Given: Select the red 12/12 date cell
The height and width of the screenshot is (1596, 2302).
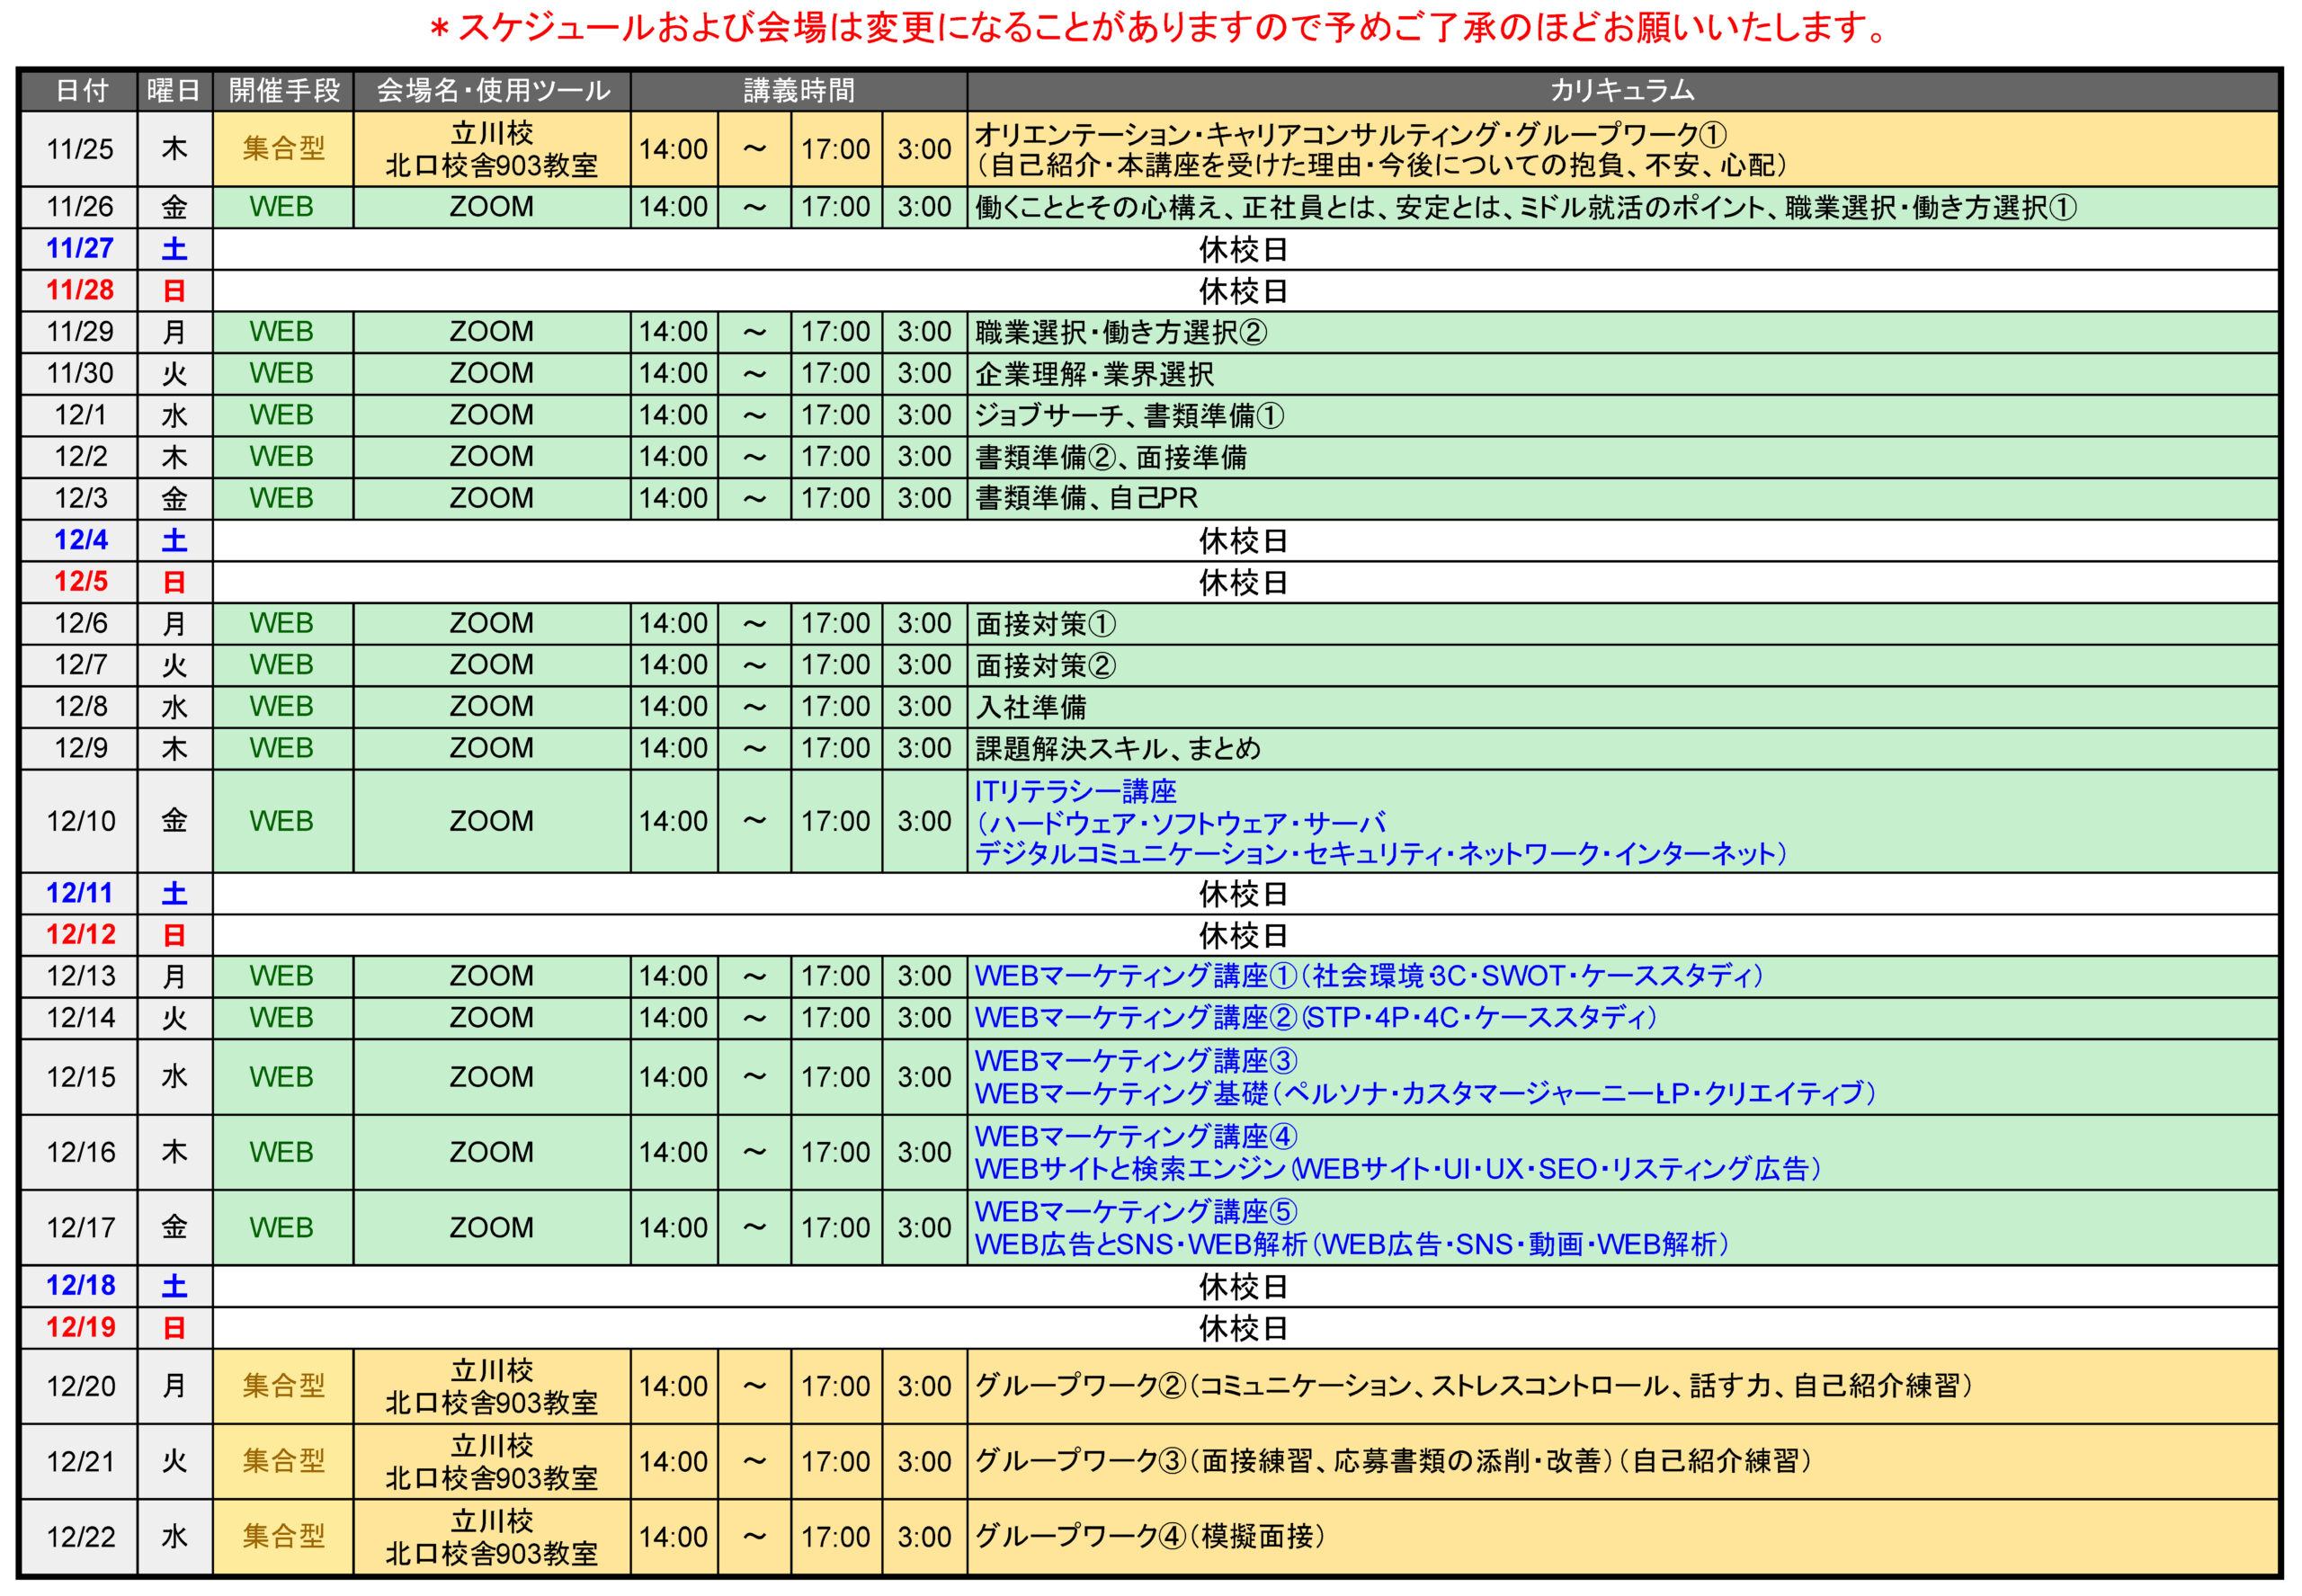Looking at the screenshot, I should pyautogui.click(x=80, y=936).
